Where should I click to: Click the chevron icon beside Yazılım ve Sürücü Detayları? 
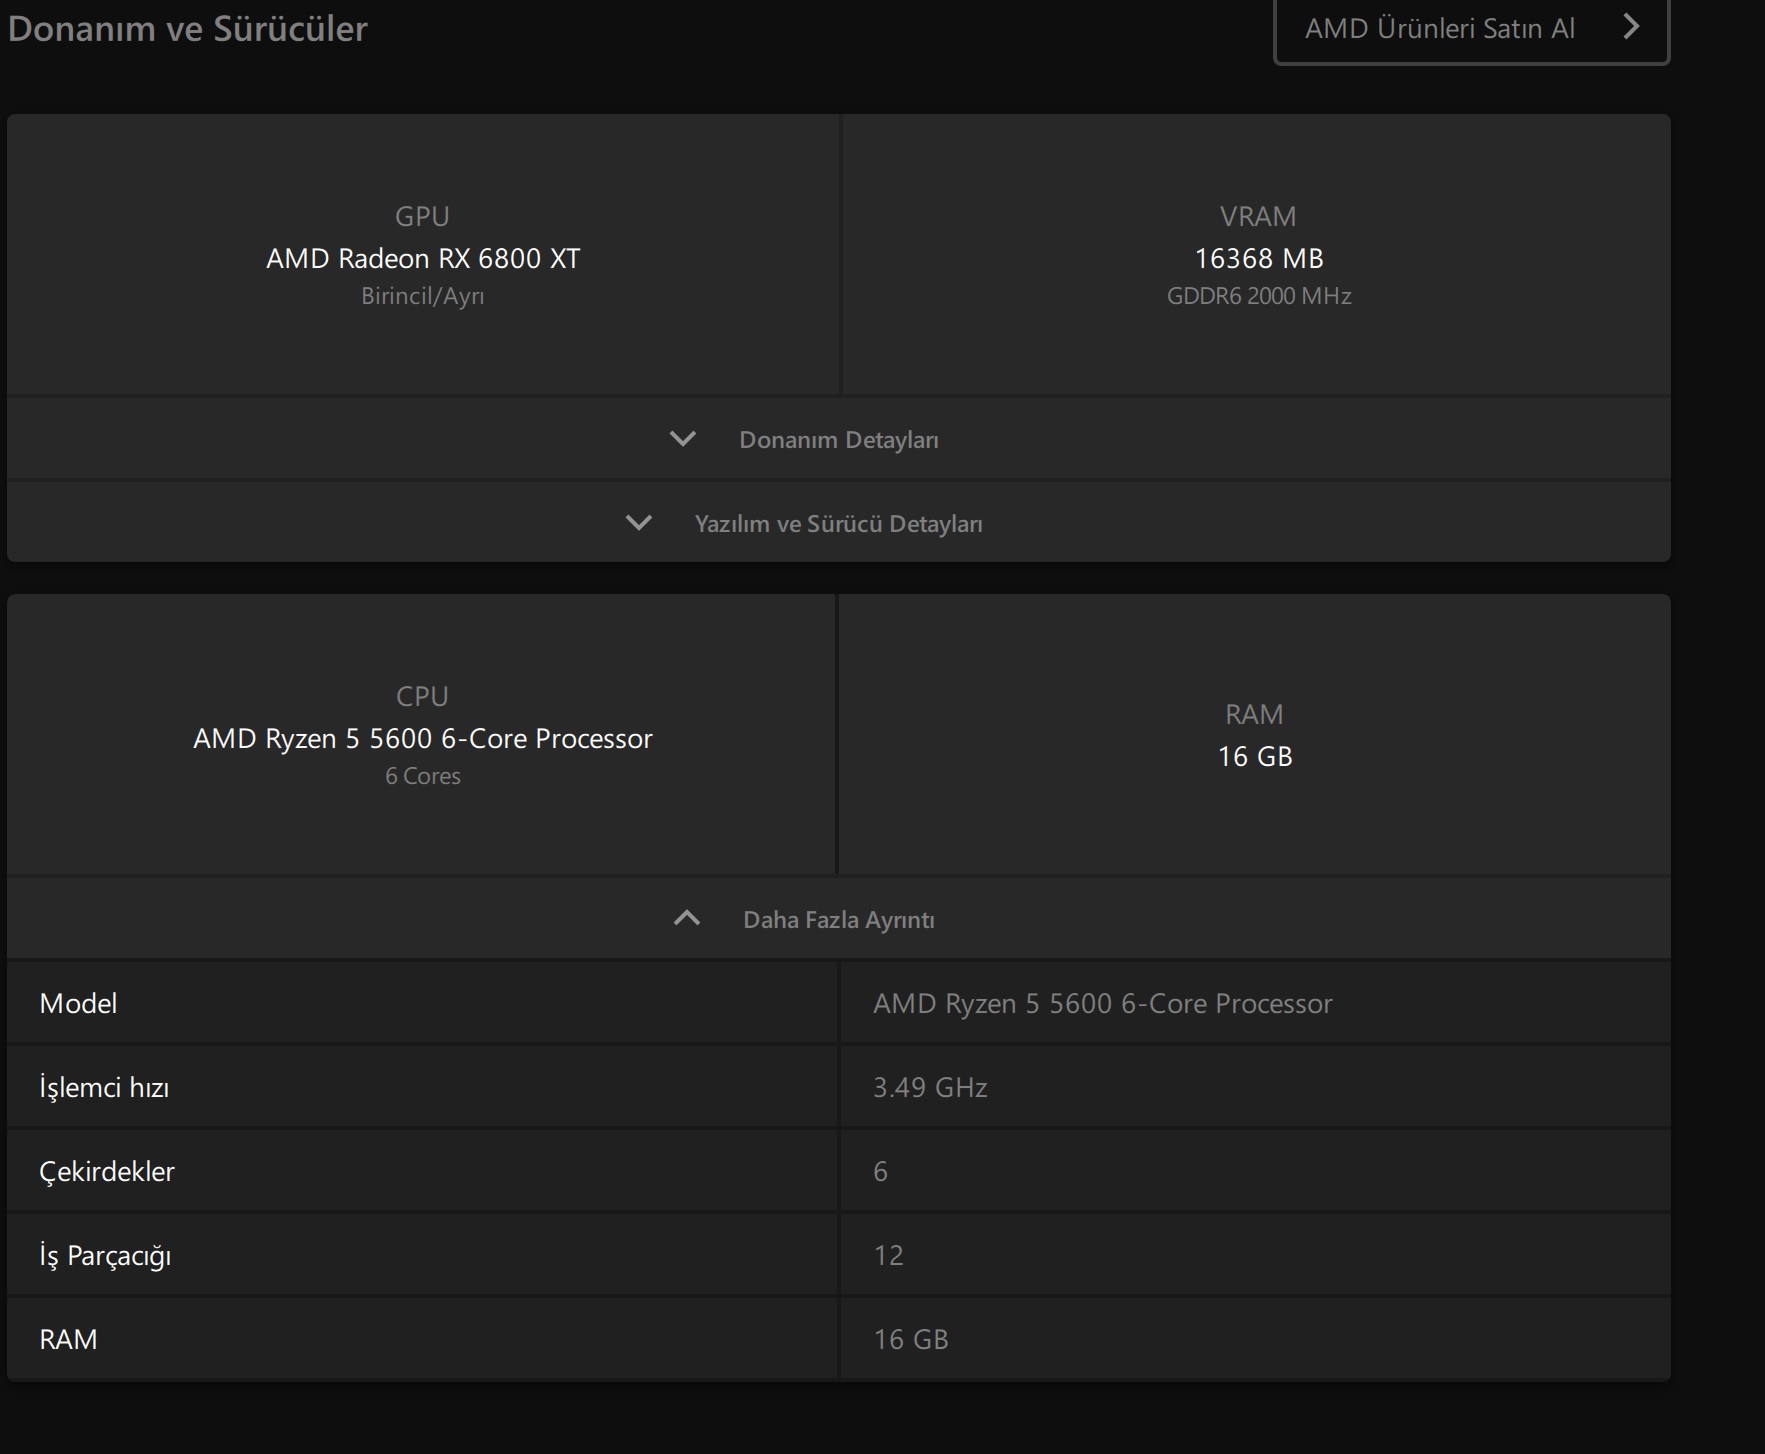coord(639,523)
